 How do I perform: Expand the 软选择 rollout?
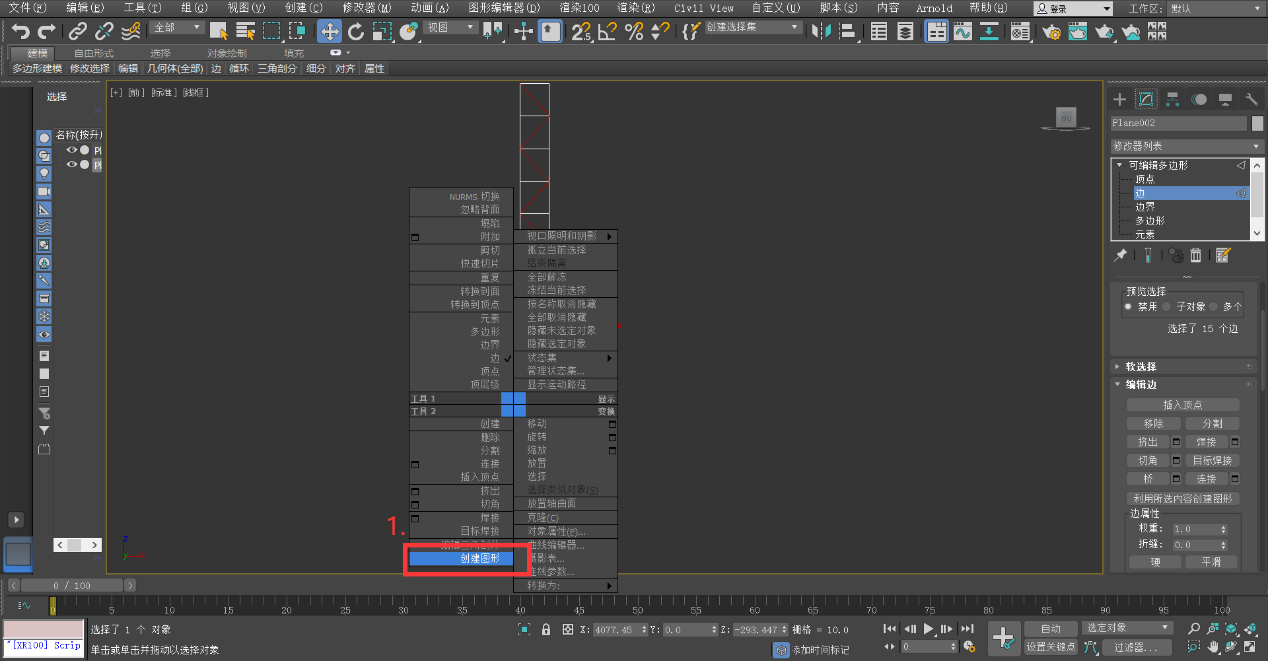pyautogui.click(x=1141, y=367)
